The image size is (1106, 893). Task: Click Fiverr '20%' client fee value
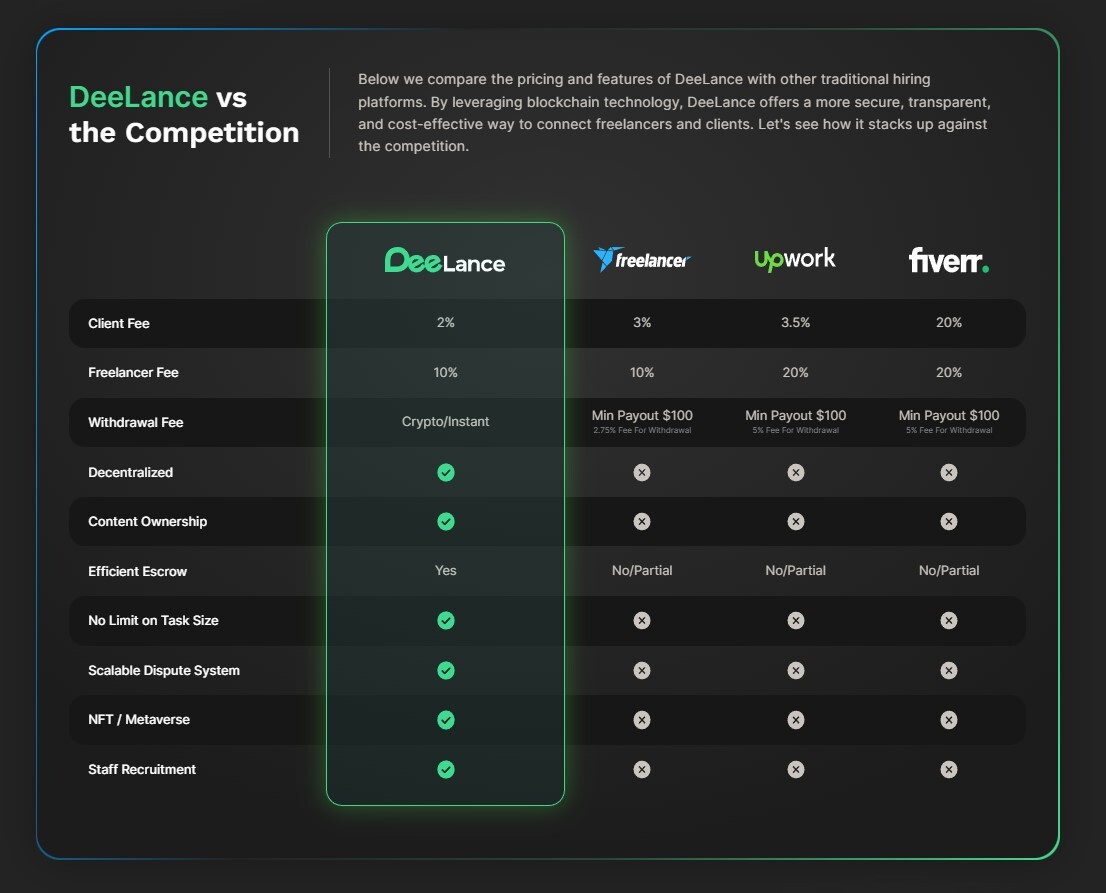pyautogui.click(x=949, y=322)
